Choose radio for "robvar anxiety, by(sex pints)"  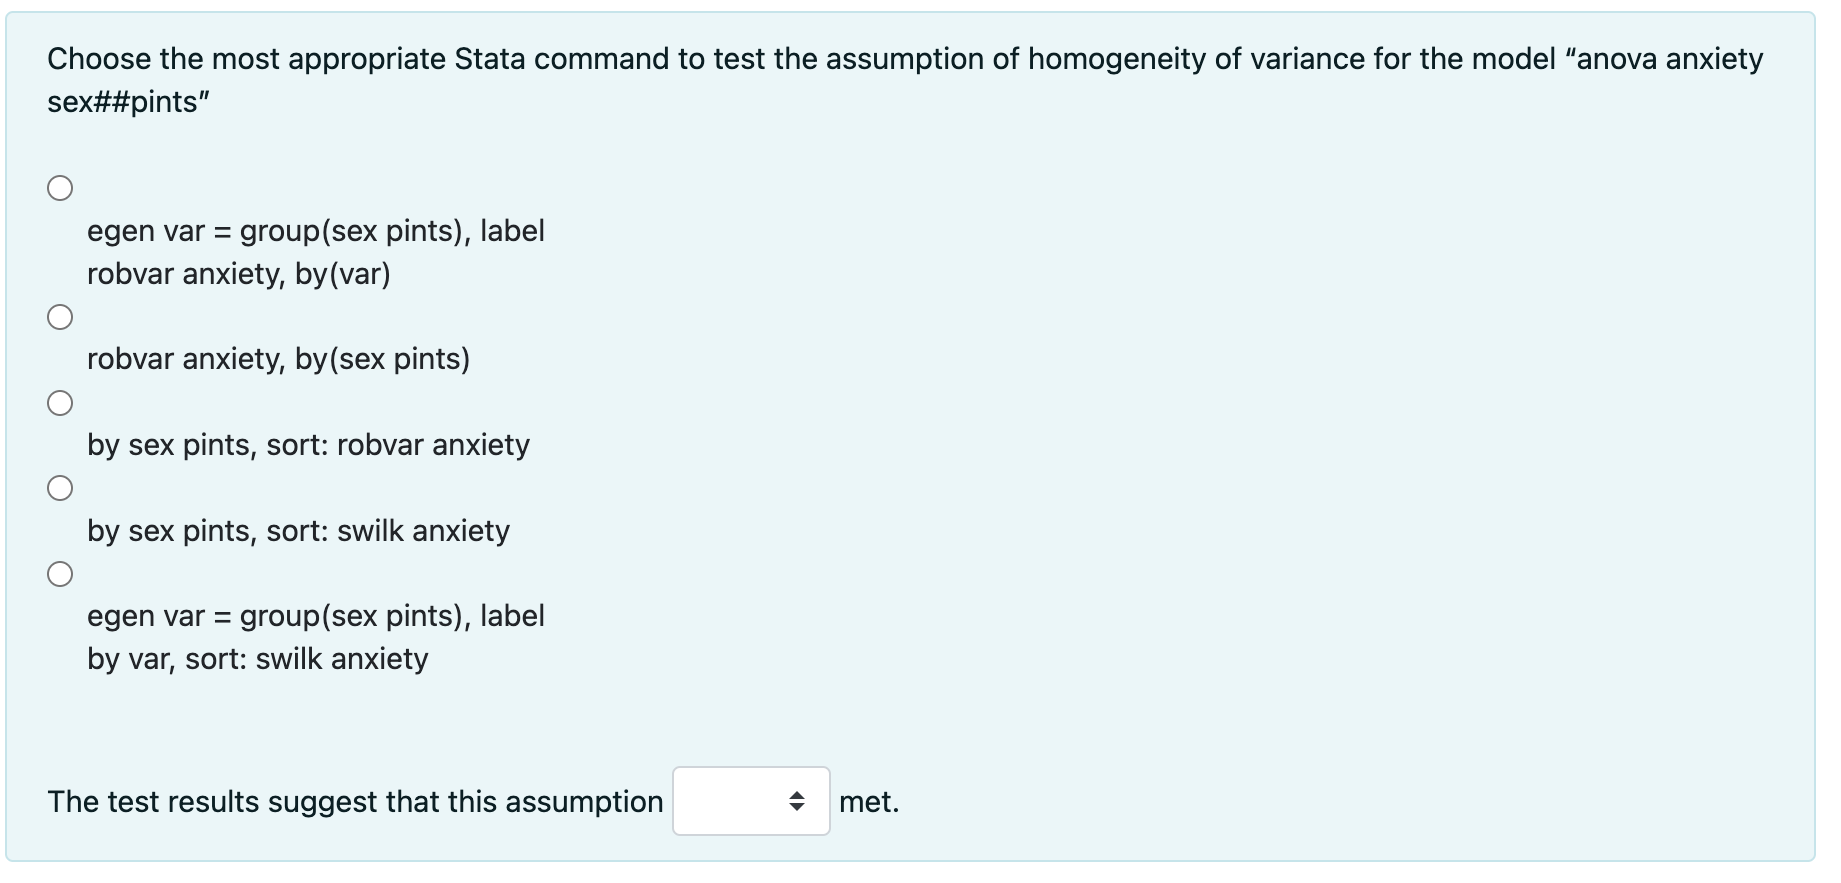60,317
